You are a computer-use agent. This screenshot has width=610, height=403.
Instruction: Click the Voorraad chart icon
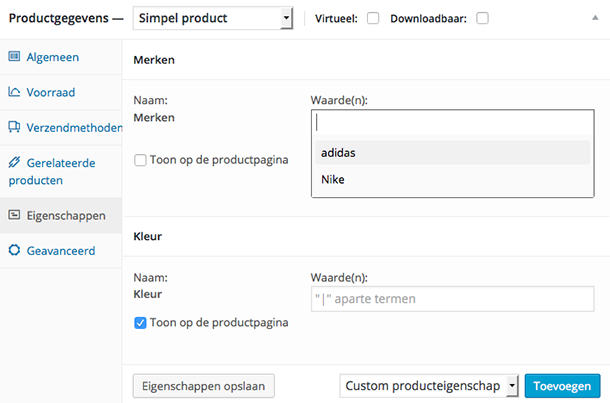coord(14,92)
